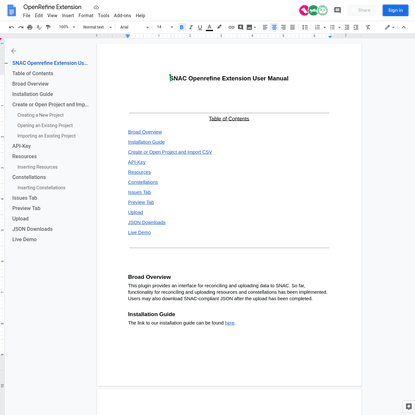415x415 pixels.
Task: Click the dark green collaborator avatar
Action: (x=313, y=10)
